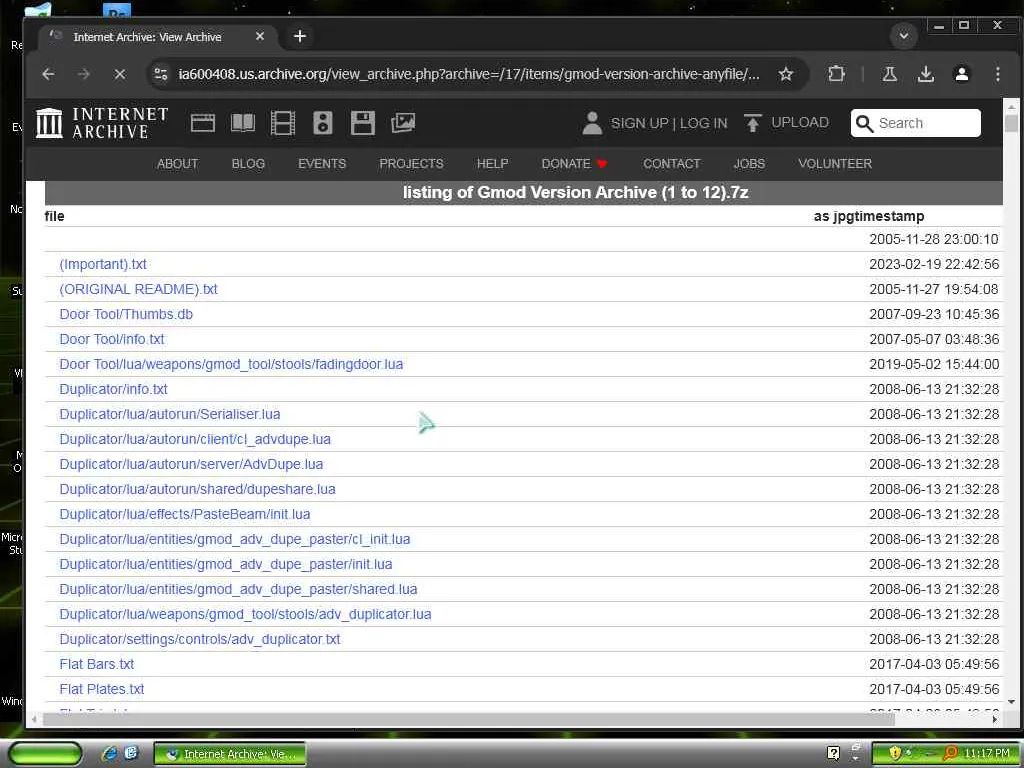Click the address bar URL
The image size is (1024, 768).
pyautogui.click(x=469, y=74)
